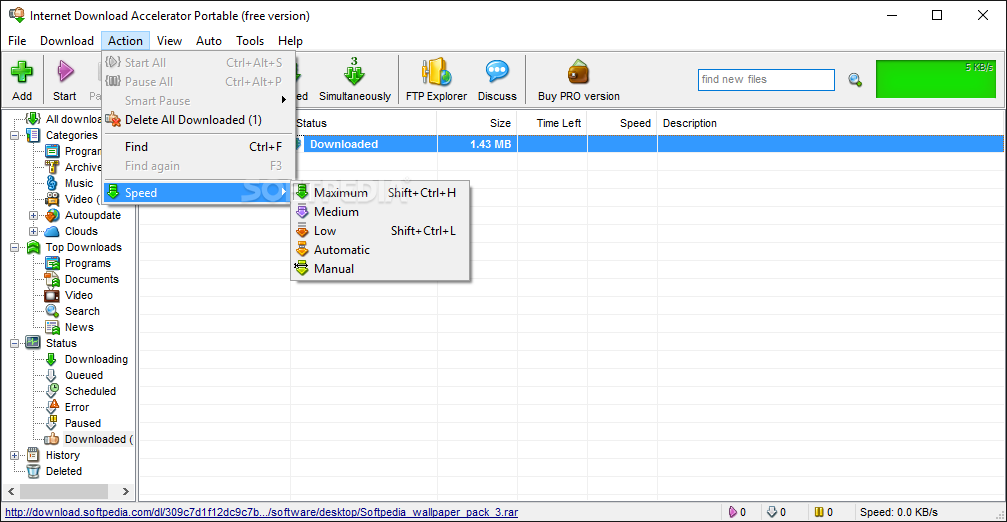1007x522 pixels.
Task: Collapse the Status tree node
Action: [14, 344]
